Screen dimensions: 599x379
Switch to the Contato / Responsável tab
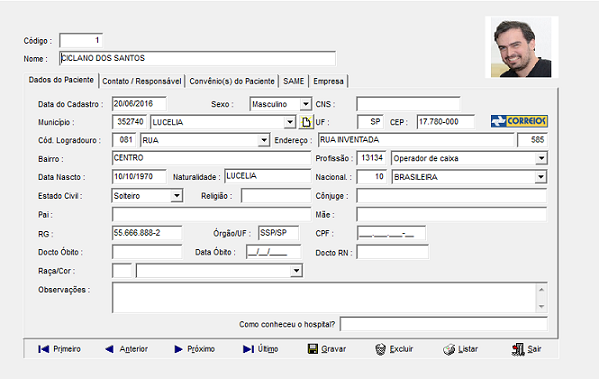pos(142,81)
